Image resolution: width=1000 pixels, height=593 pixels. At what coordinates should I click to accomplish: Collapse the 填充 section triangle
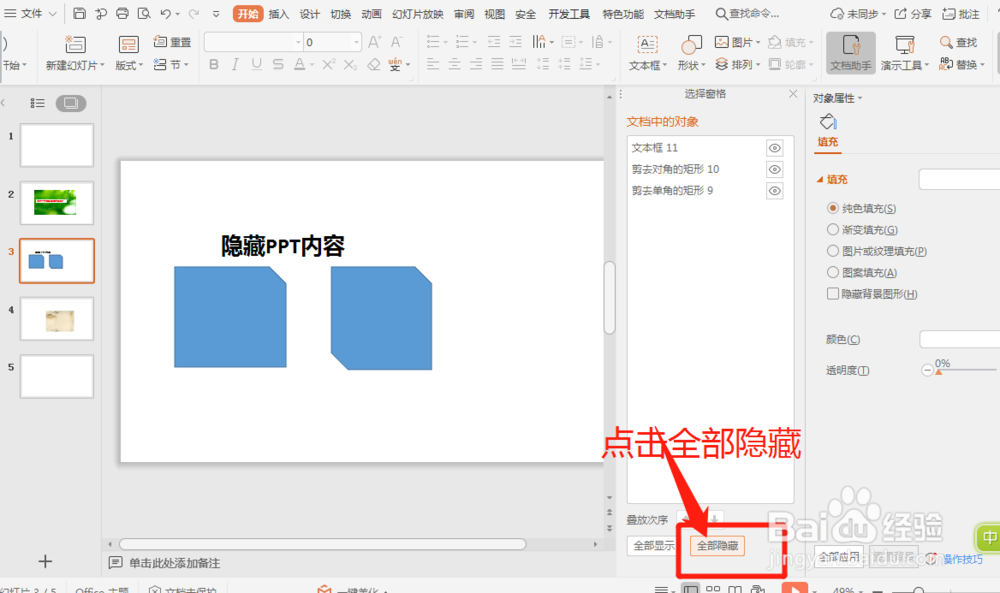tap(820, 180)
